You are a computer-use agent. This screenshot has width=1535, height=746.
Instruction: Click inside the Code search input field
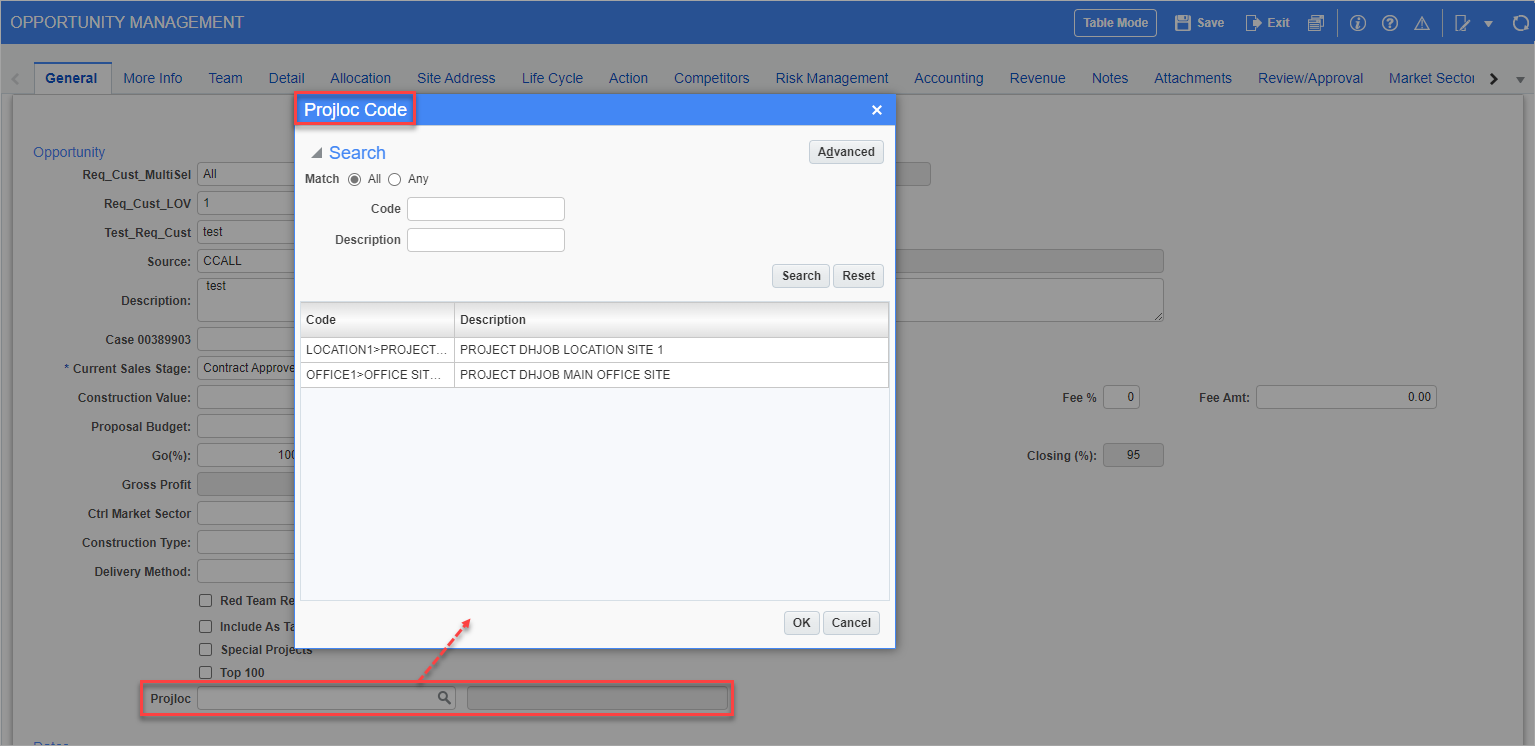(485, 208)
